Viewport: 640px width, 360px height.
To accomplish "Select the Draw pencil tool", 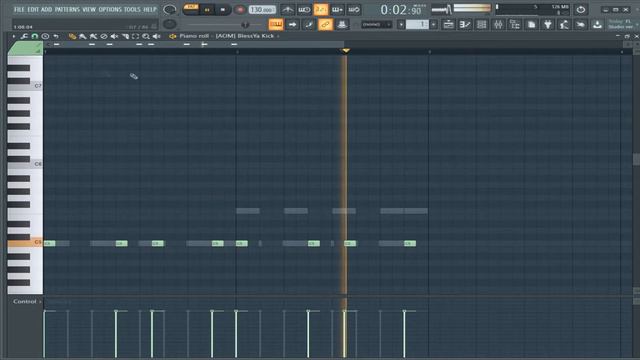I will click(x=72, y=36).
